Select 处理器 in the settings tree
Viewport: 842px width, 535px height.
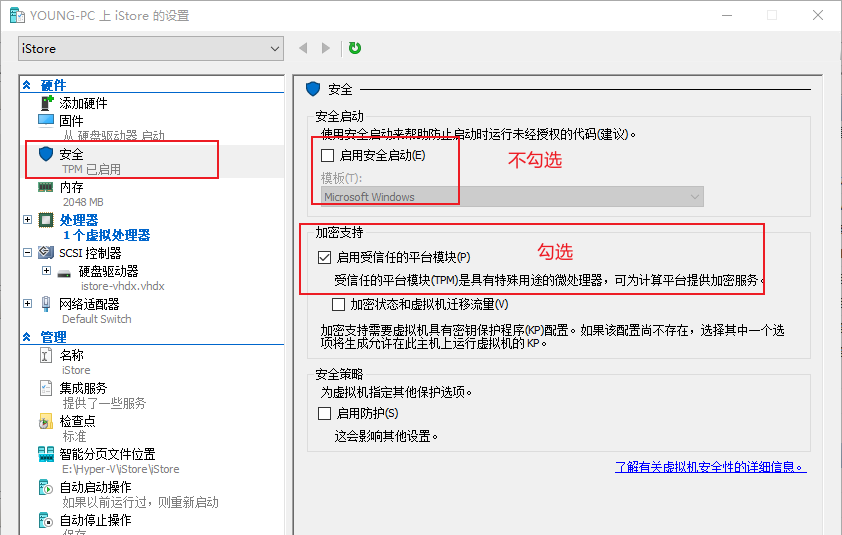[79, 220]
